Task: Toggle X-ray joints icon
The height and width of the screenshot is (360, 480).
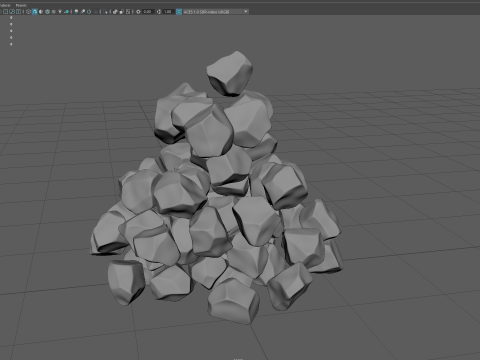Action: click(128, 12)
